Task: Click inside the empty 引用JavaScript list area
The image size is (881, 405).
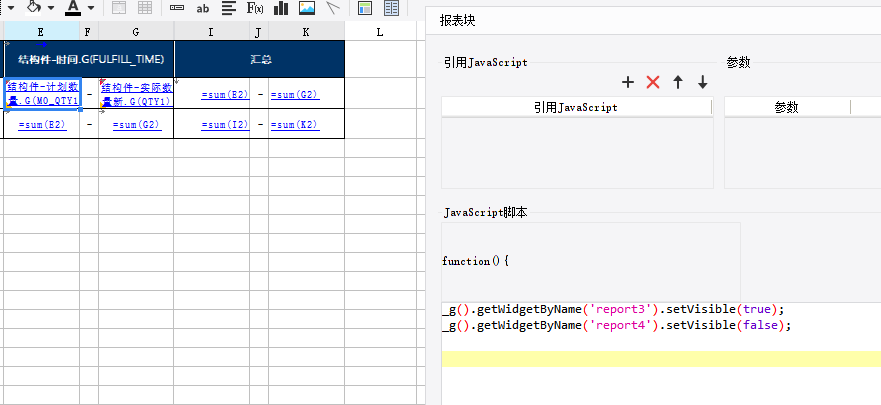Action: pos(577,153)
